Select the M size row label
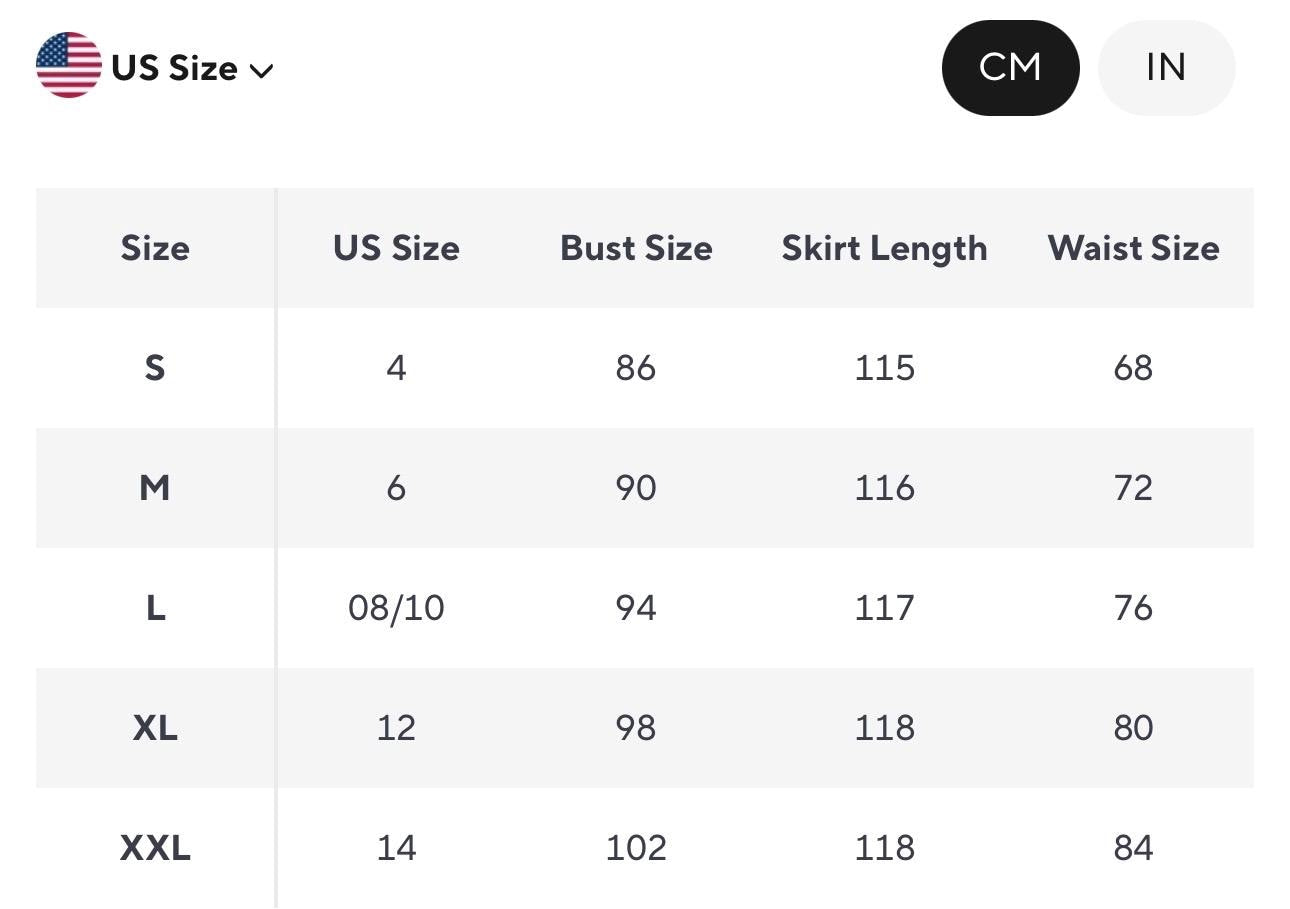 click(155, 488)
